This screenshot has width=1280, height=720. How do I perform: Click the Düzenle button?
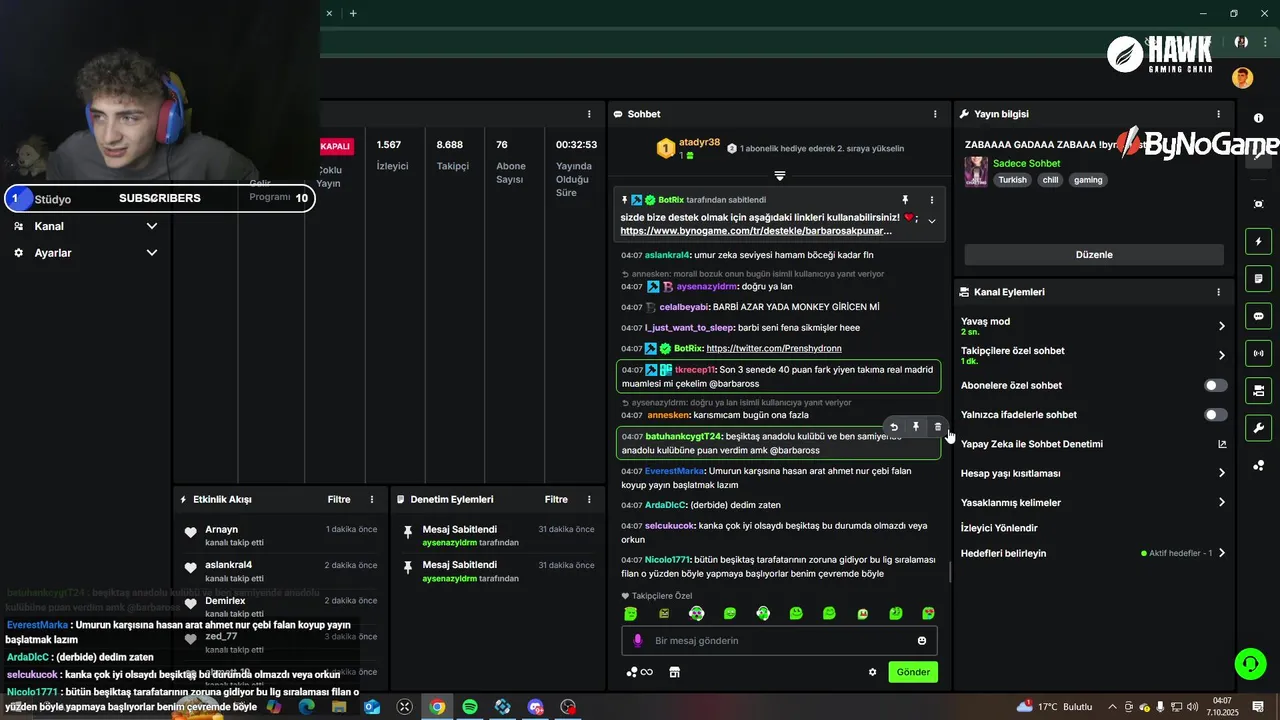click(1094, 254)
